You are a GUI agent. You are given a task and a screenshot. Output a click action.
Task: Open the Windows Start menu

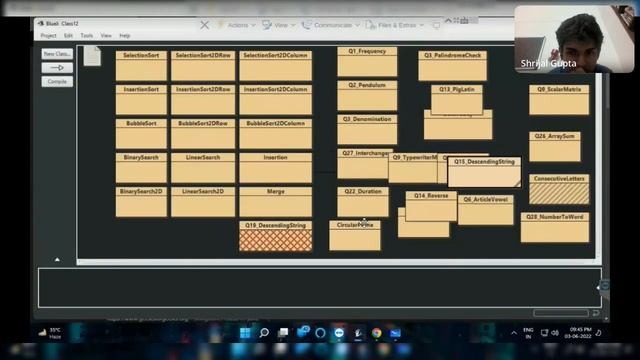pyautogui.click(x=245, y=333)
